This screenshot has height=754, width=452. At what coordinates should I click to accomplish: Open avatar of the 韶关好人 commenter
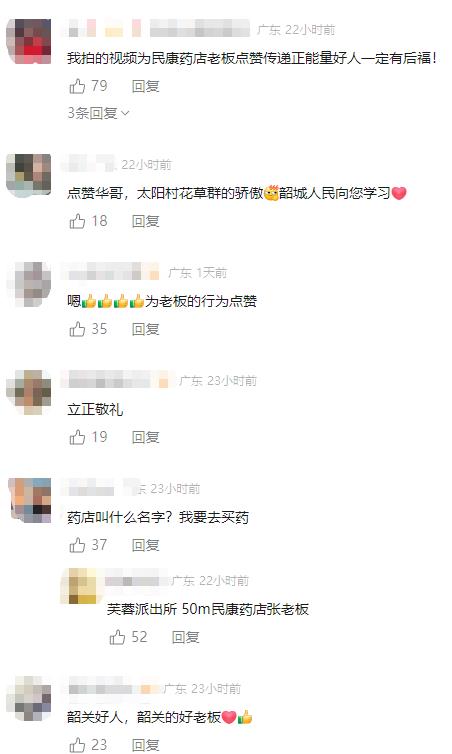pos(29,698)
